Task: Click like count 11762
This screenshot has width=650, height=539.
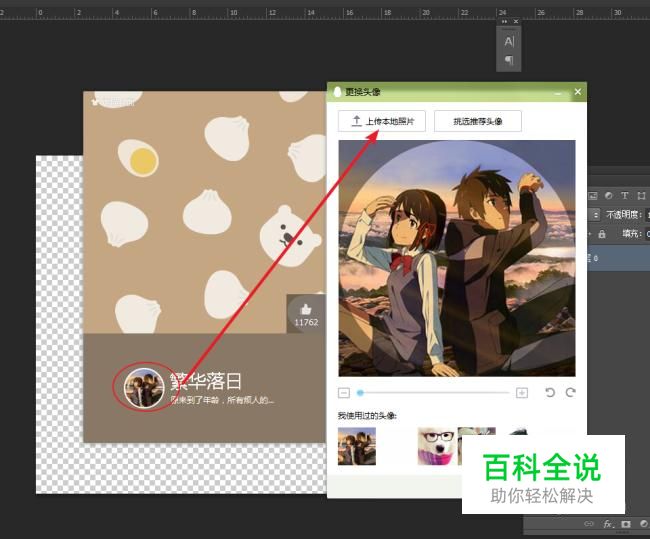Action: click(x=306, y=322)
